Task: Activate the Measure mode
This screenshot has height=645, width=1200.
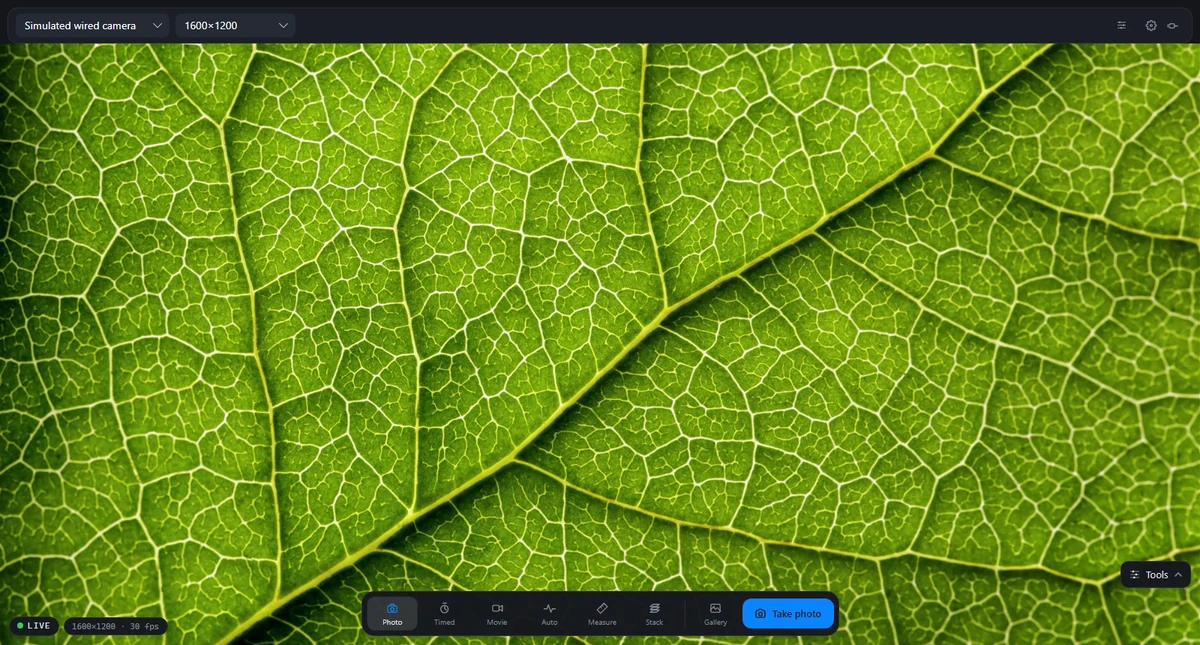Action: (602, 613)
